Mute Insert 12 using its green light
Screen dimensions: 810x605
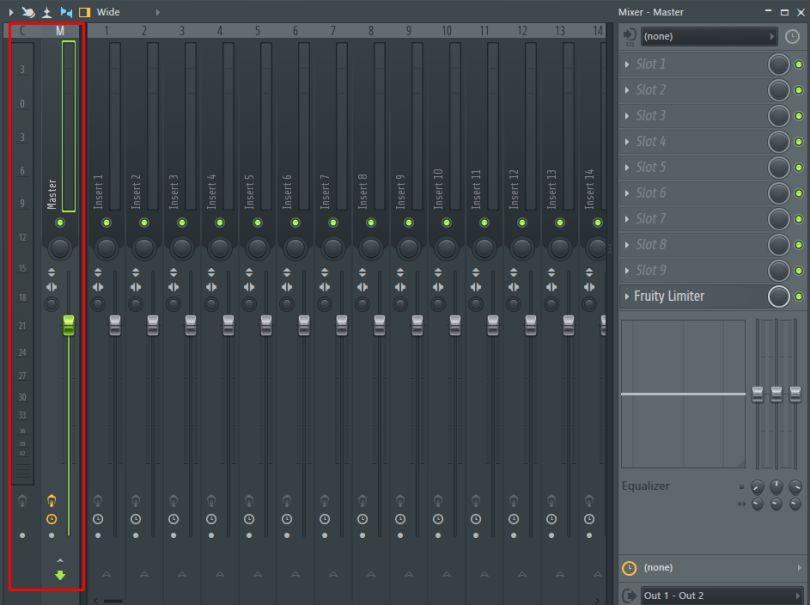coord(522,223)
